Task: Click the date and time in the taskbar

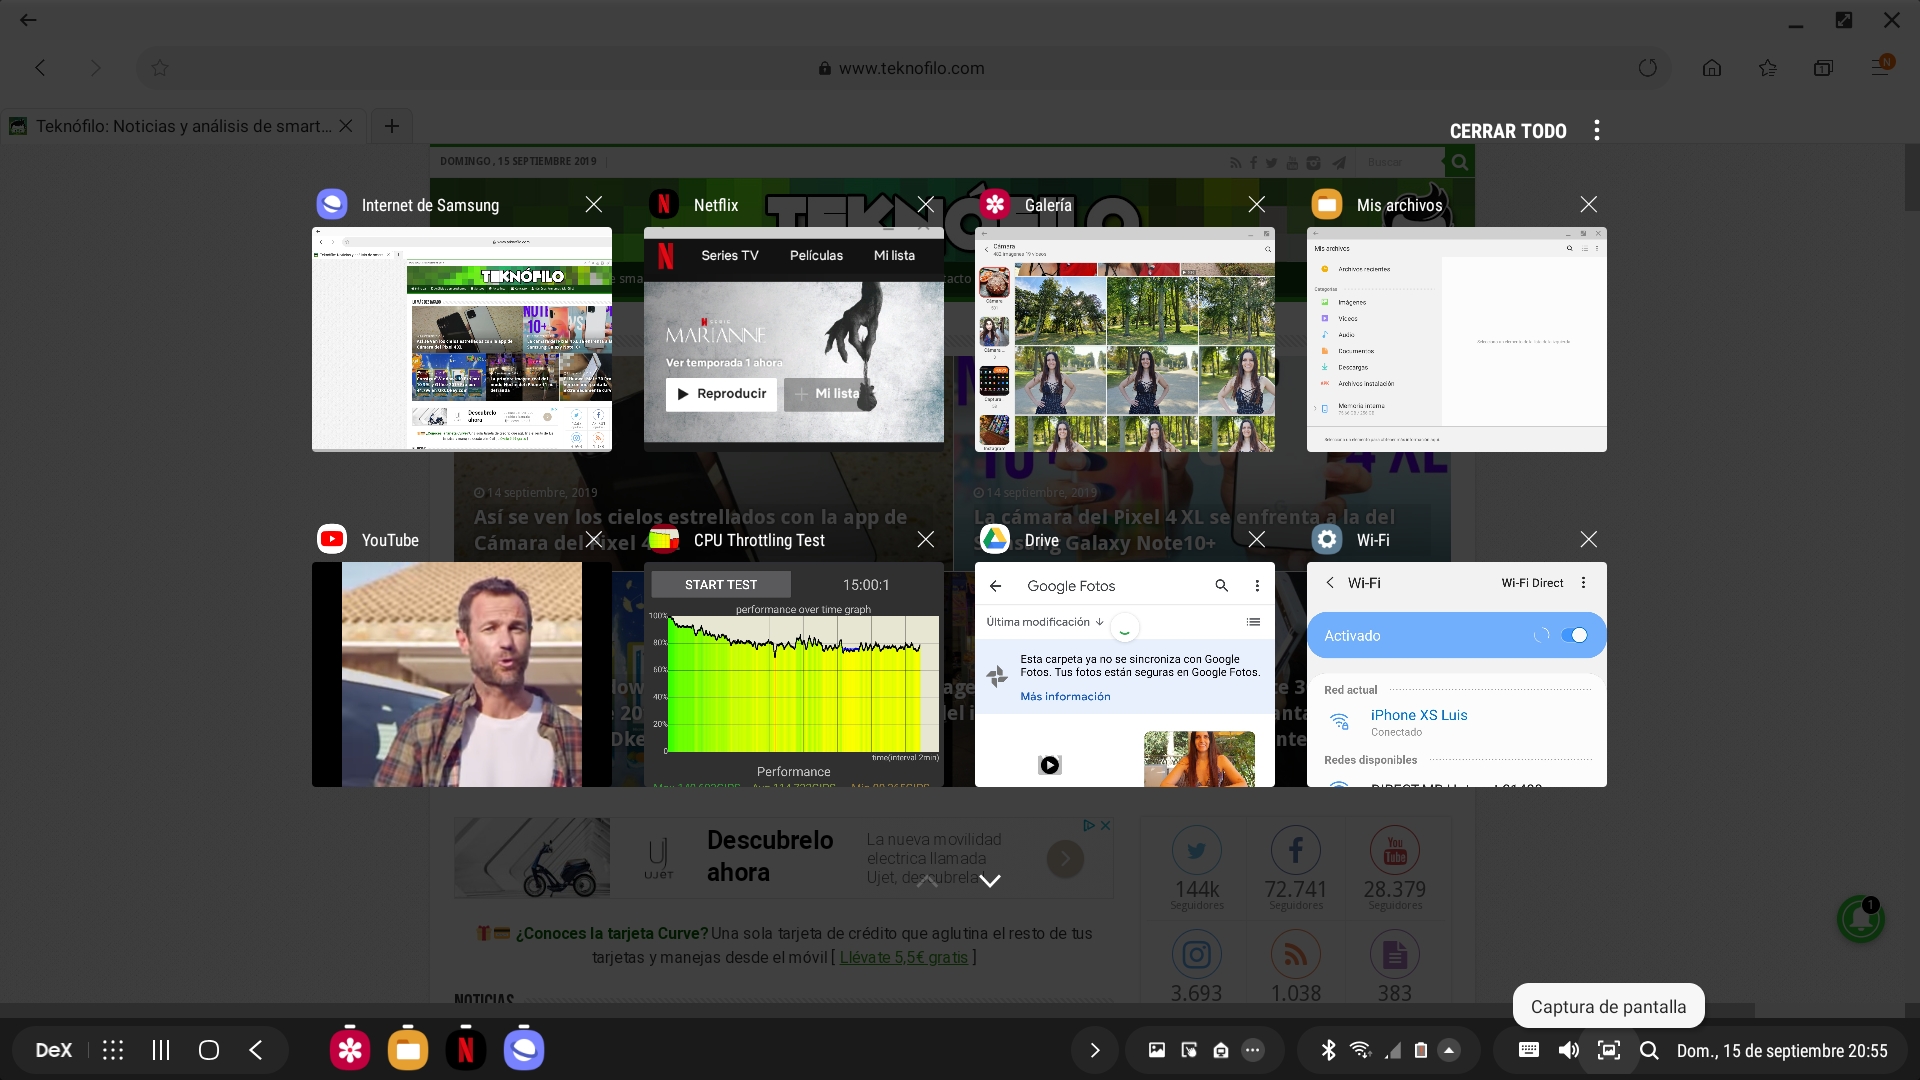Action: (x=1782, y=1051)
